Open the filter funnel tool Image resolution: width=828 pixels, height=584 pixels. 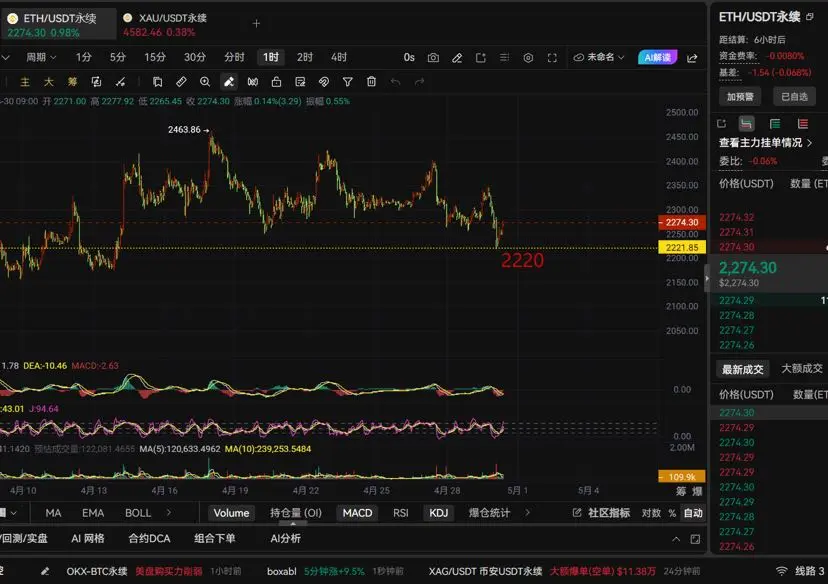[347, 81]
